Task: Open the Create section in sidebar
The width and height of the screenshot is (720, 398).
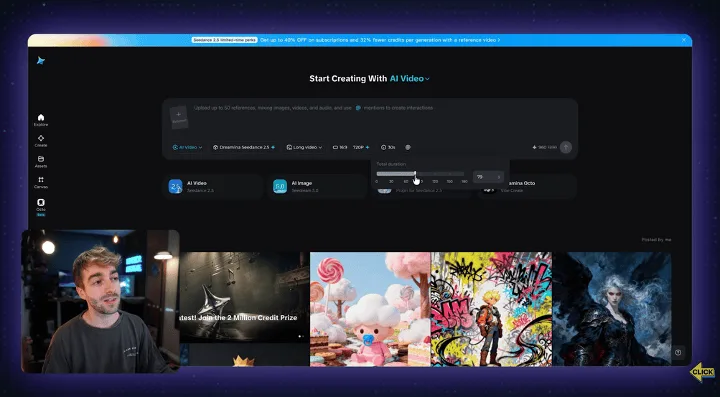Action: pyautogui.click(x=41, y=141)
